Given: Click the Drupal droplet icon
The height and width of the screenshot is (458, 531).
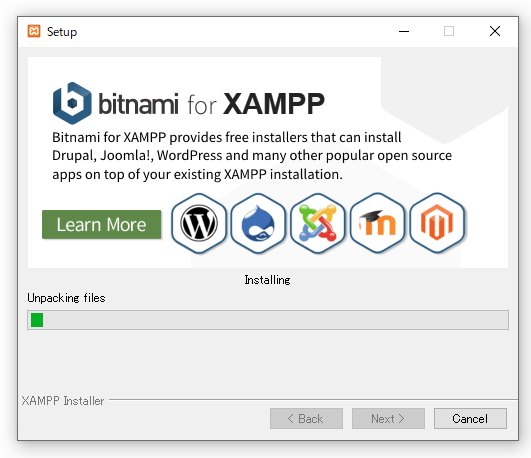Looking at the screenshot, I should (x=258, y=223).
